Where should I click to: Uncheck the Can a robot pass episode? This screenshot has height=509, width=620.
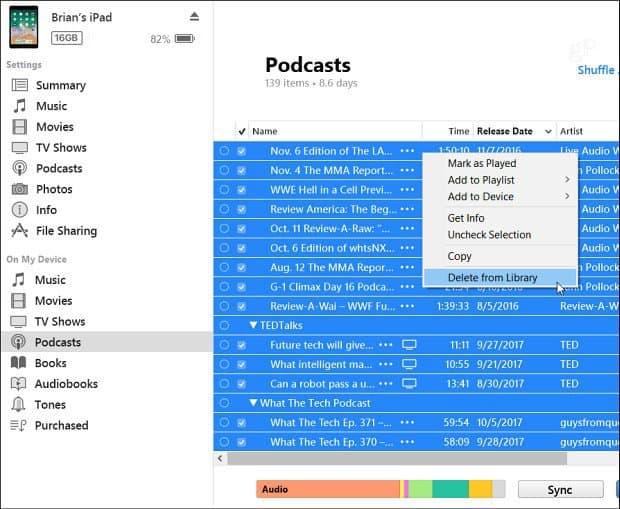[x=241, y=383]
